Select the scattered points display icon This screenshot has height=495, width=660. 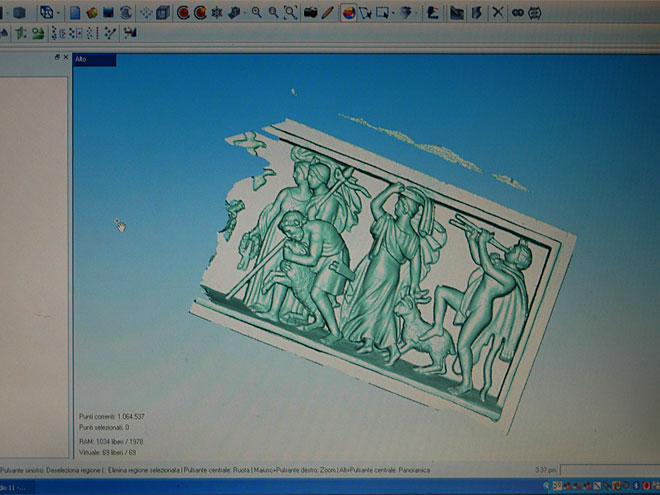[x=146, y=13]
